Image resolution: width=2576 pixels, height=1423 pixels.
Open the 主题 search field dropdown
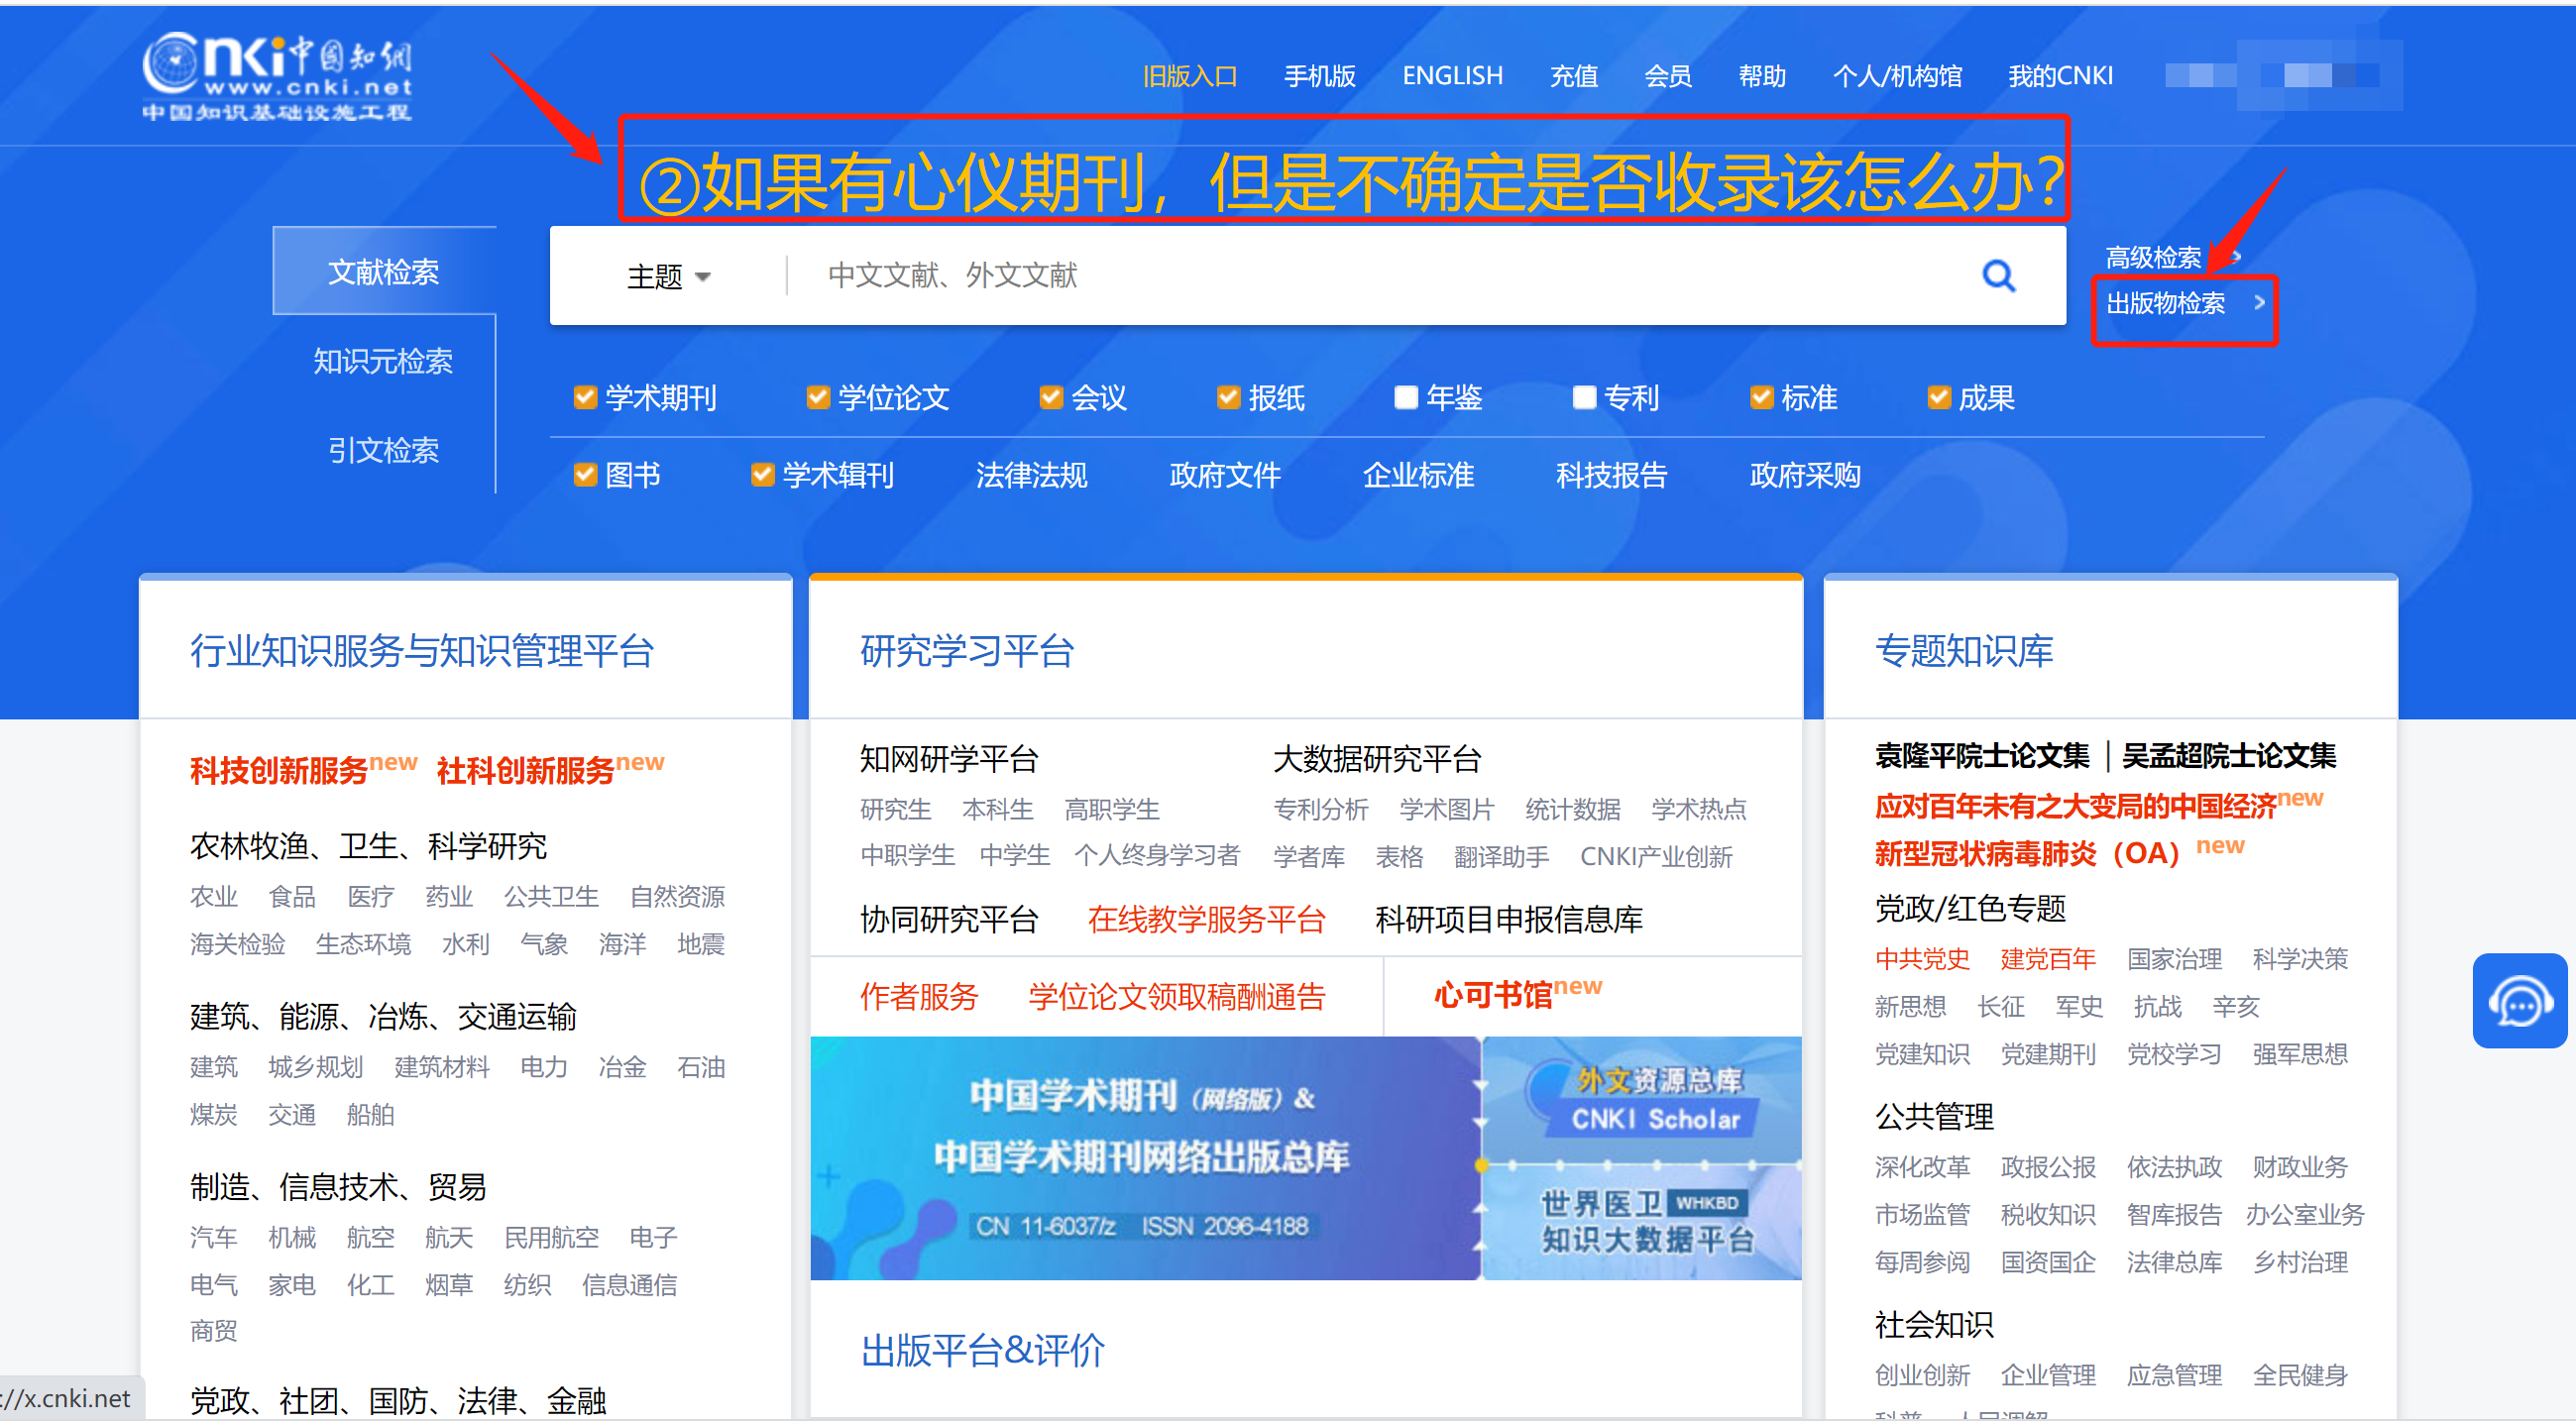coord(668,277)
